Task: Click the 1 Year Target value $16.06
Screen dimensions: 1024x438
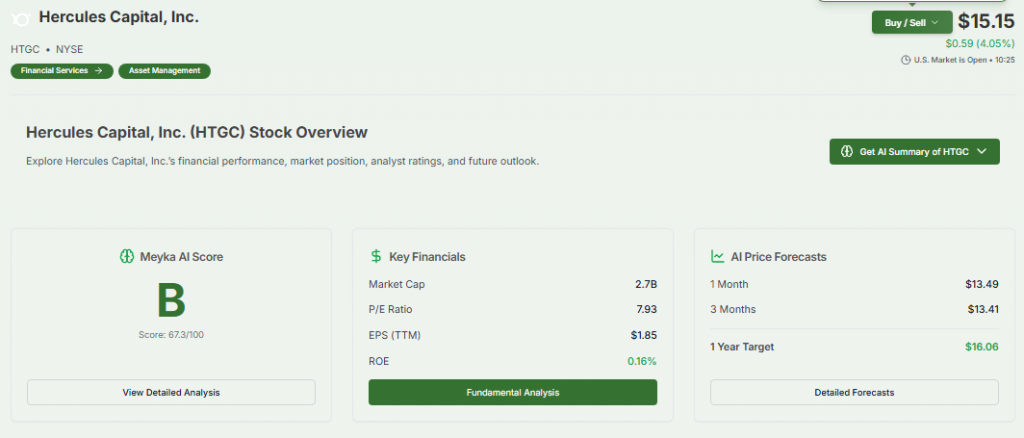Action: (982, 347)
